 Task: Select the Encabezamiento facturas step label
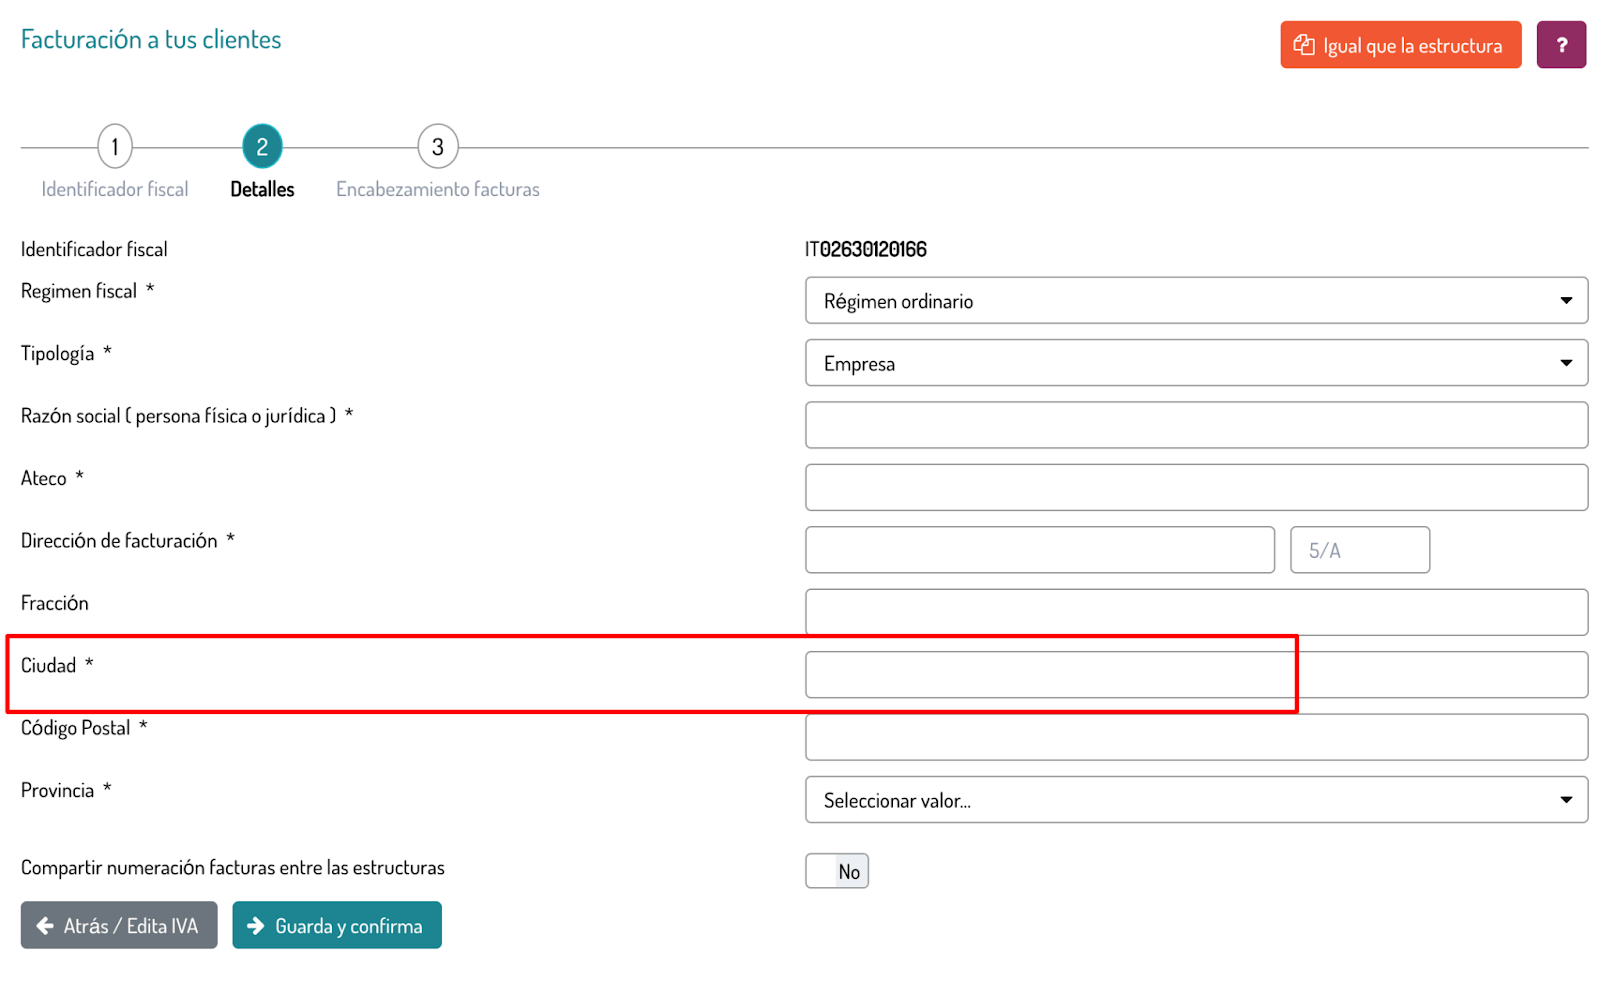coord(437,189)
